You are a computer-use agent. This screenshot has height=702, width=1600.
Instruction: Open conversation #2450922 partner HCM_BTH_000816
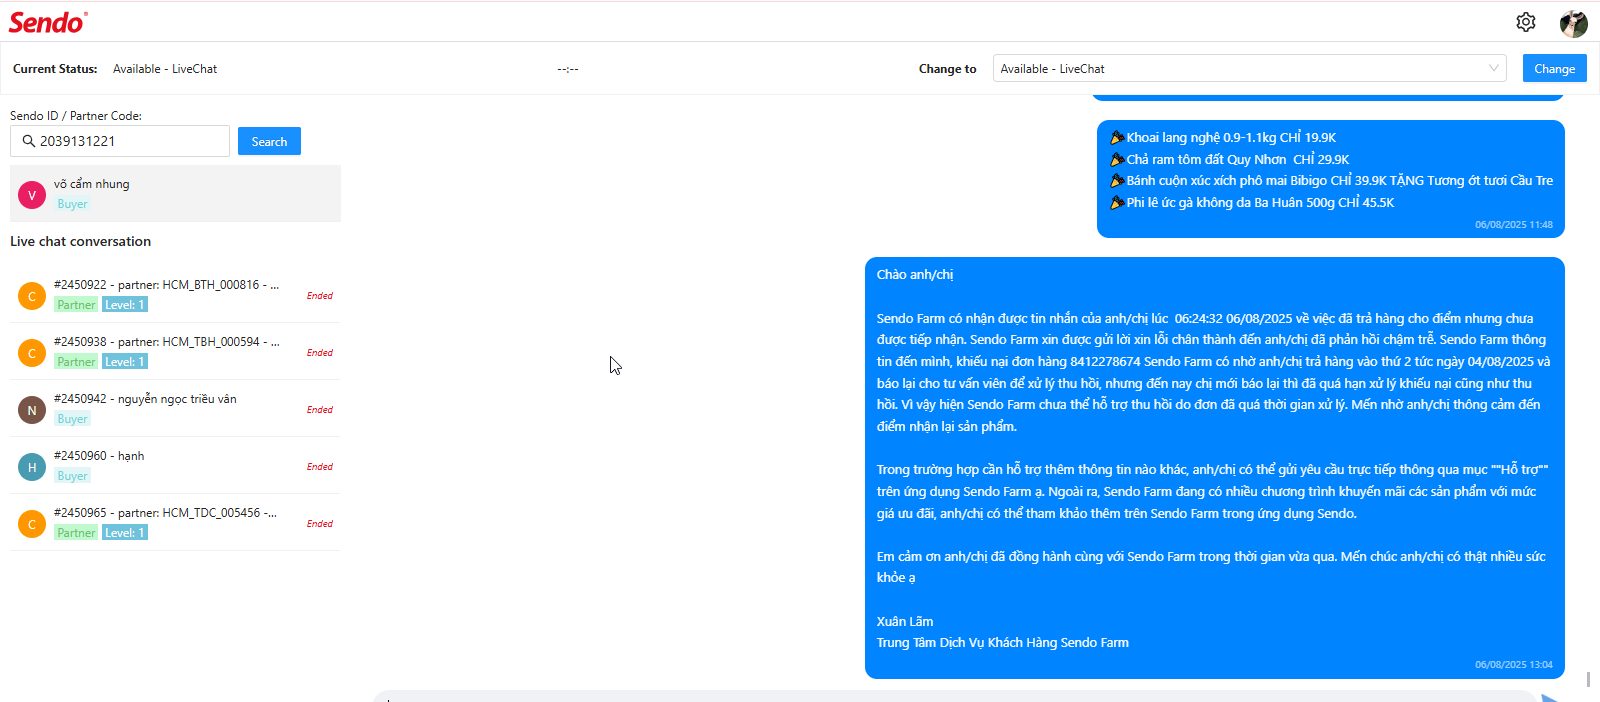pyautogui.click(x=175, y=295)
